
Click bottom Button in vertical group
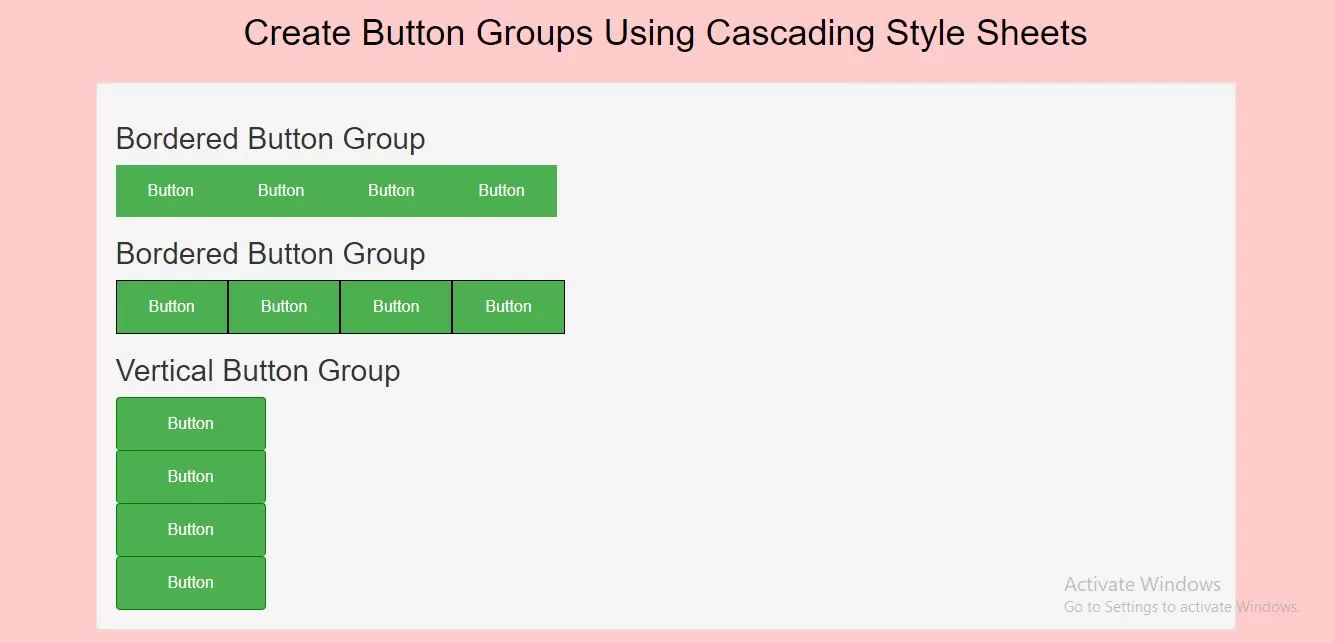pos(191,583)
